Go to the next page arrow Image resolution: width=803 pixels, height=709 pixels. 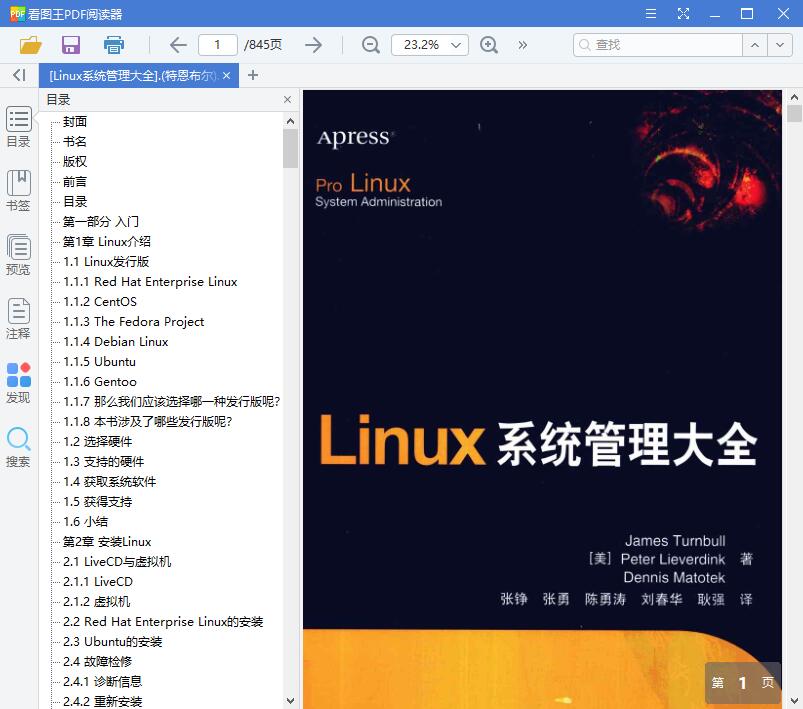pyautogui.click(x=313, y=45)
